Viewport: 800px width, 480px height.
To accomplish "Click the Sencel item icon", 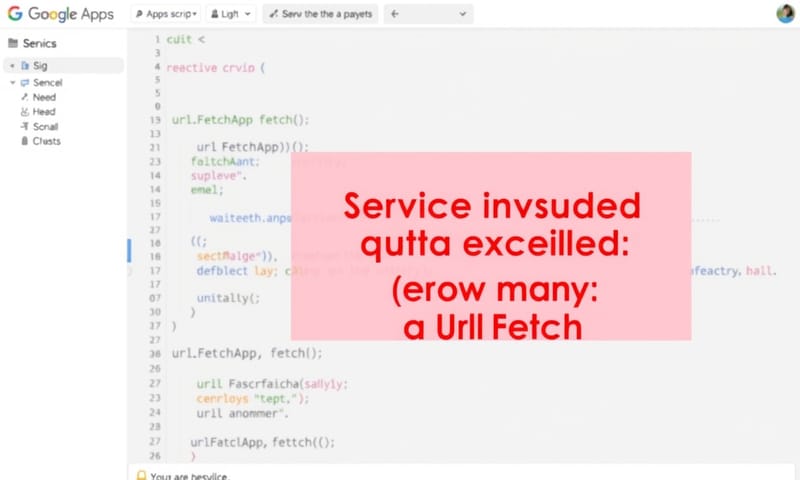I will [x=24, y=82].
